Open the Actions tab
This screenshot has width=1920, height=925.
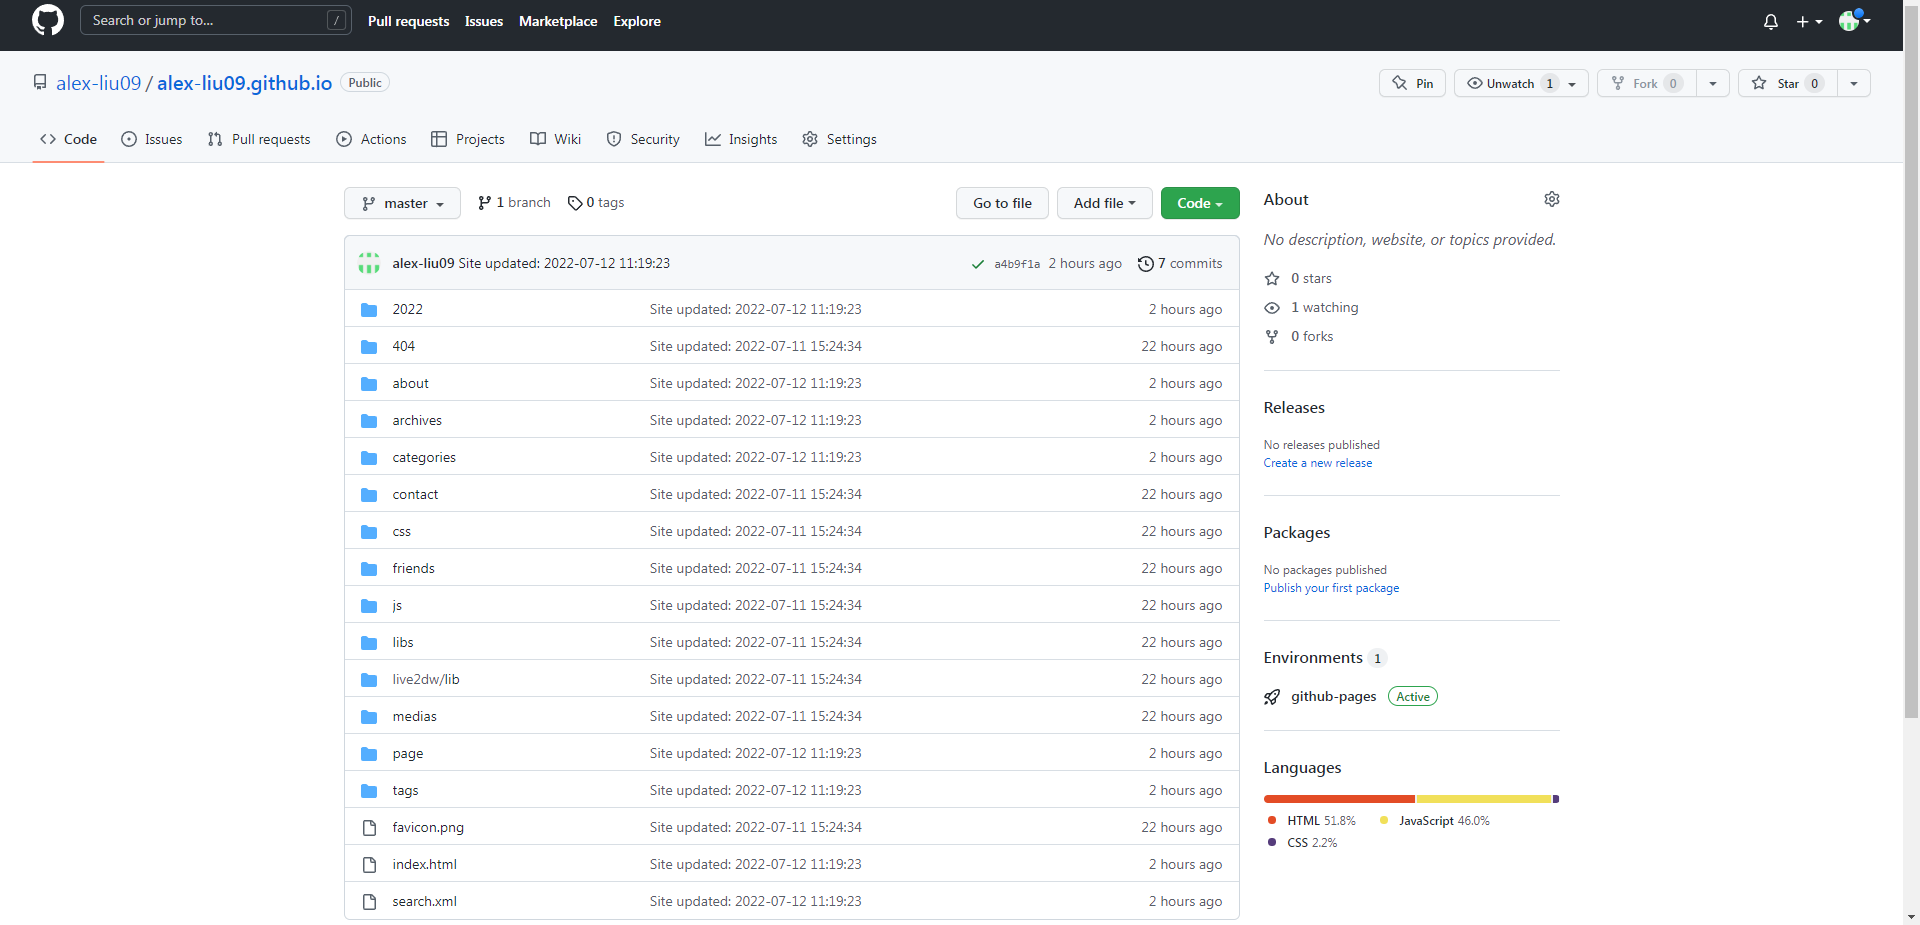click(372, 140)
